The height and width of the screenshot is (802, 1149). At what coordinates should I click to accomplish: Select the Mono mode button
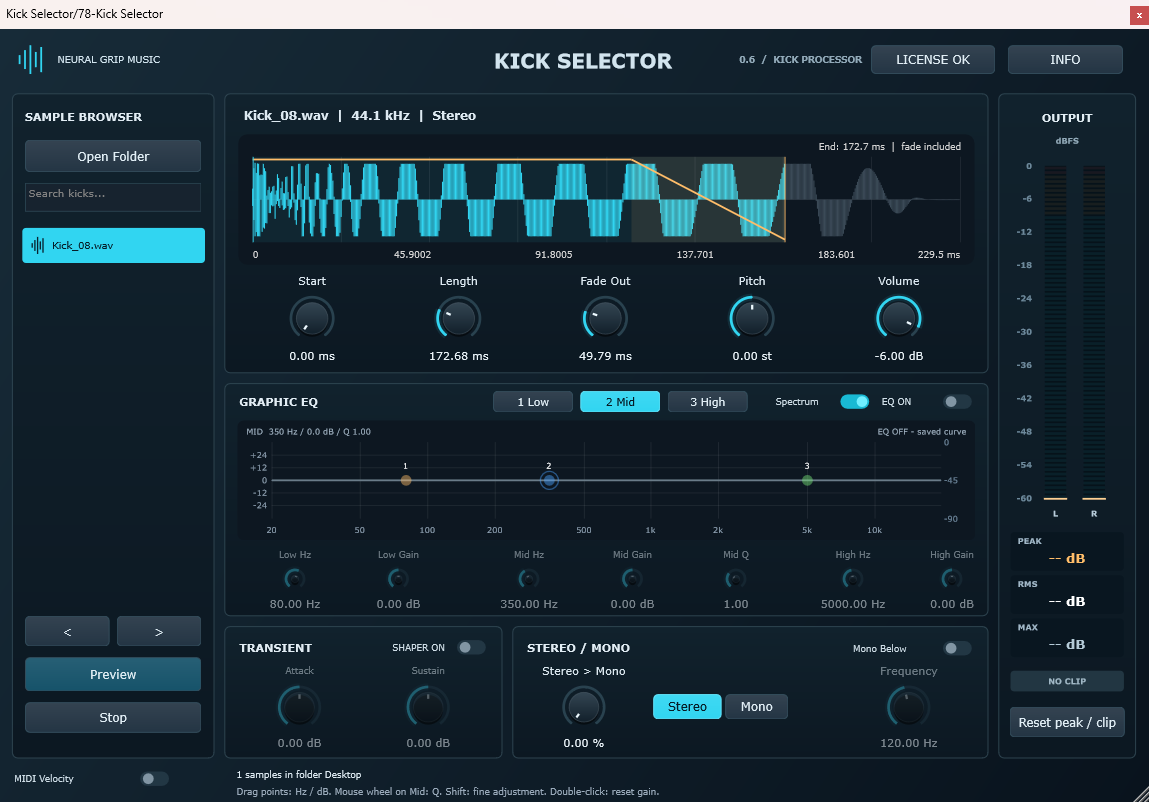click(756, 707)
